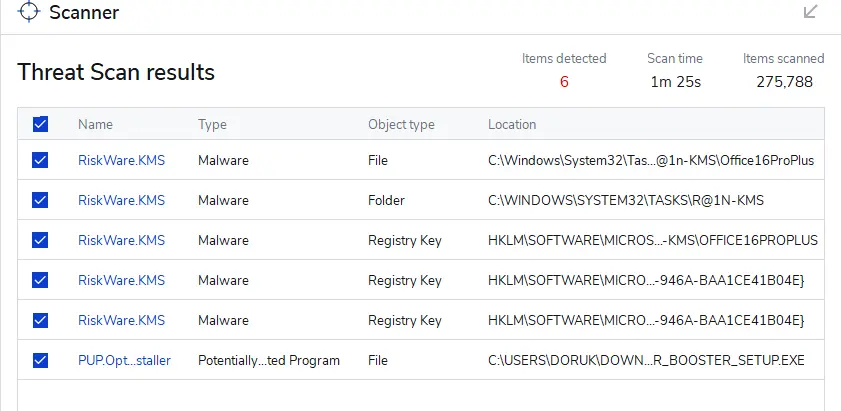Open the first RiskWare.KMS threat link
This screenshot has height=411, width=841.
[121, 160]
